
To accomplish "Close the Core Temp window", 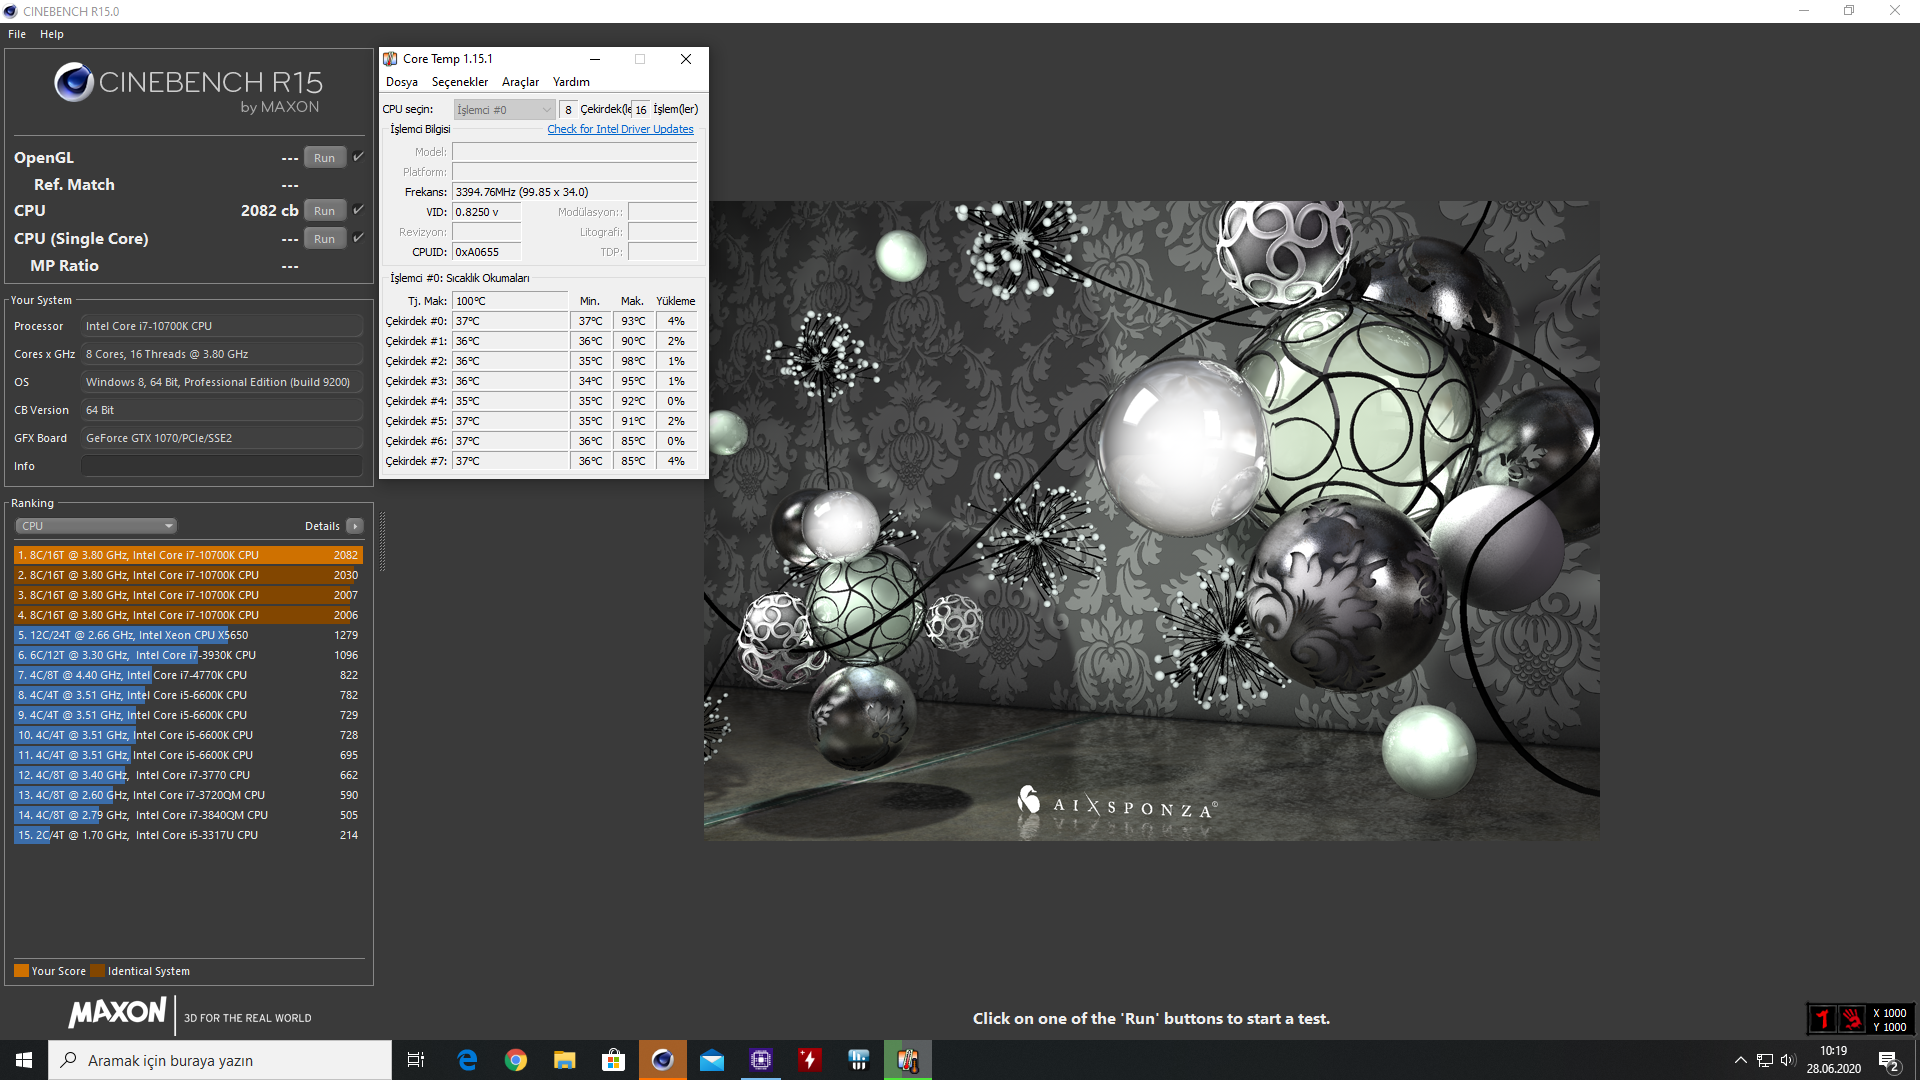I will [686, 59].
